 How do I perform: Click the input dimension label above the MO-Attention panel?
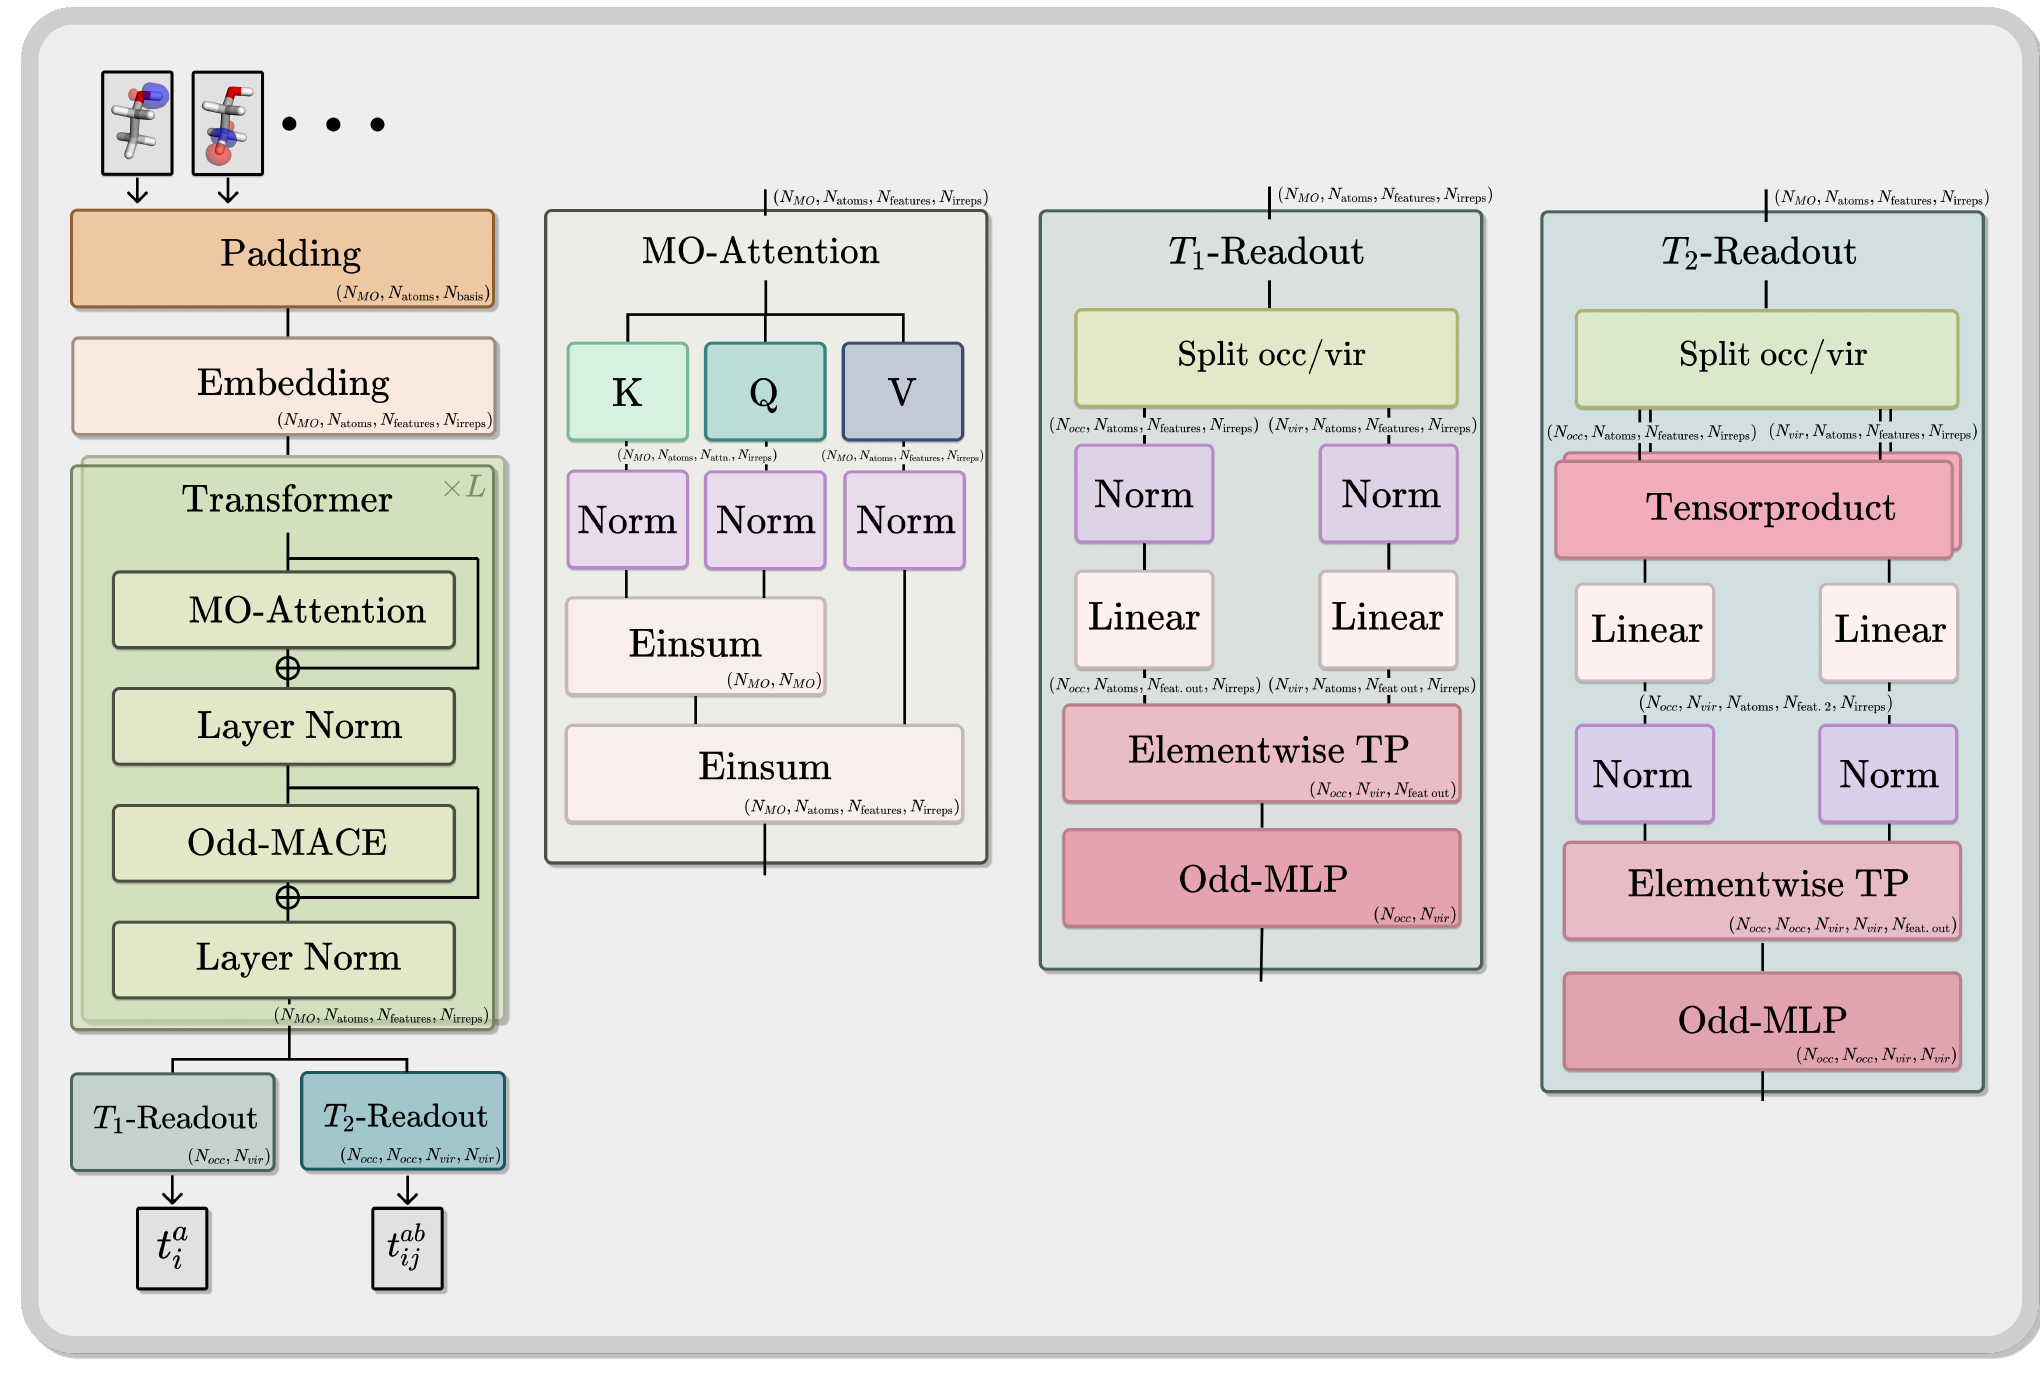[881, 198]
